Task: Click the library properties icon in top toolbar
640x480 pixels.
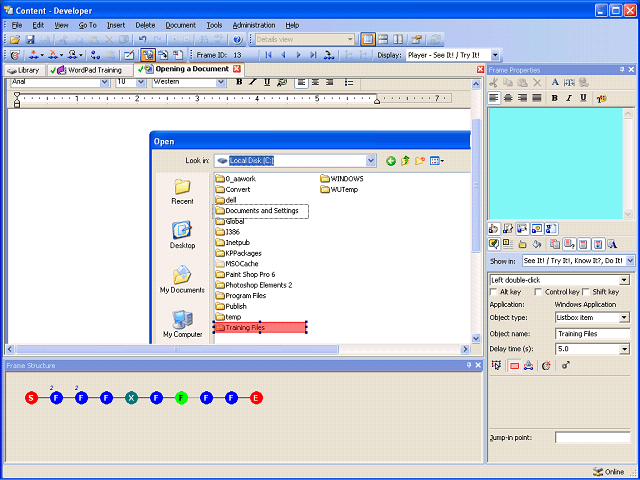Action: (416, 40)
